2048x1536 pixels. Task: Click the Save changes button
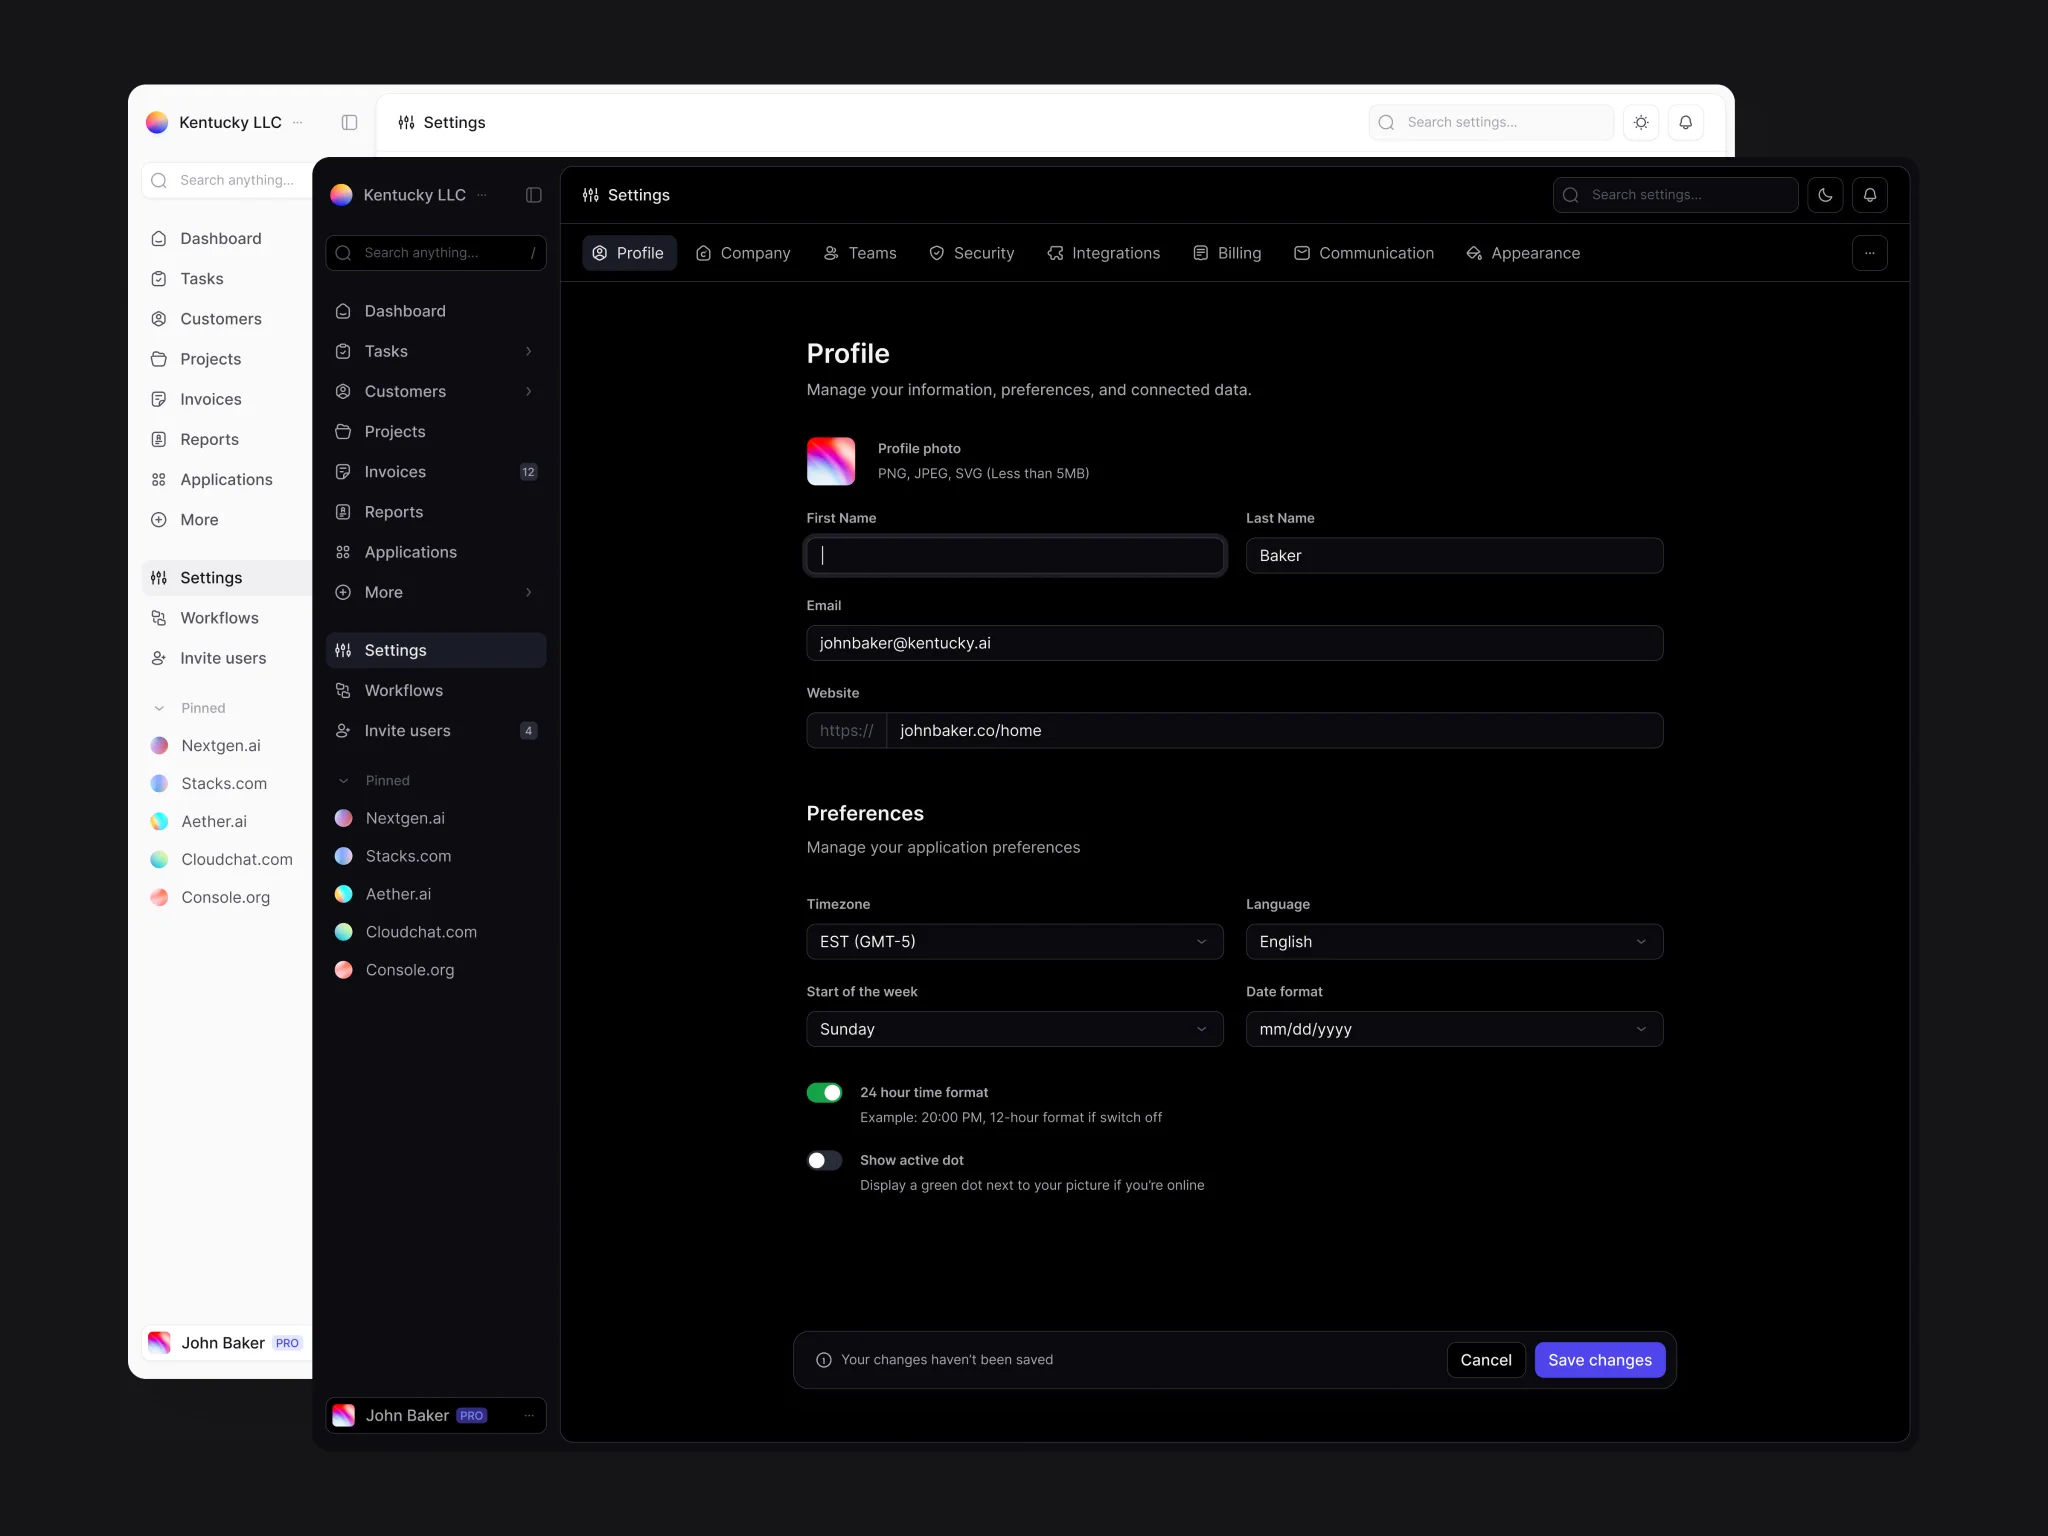(1600, 1360)
